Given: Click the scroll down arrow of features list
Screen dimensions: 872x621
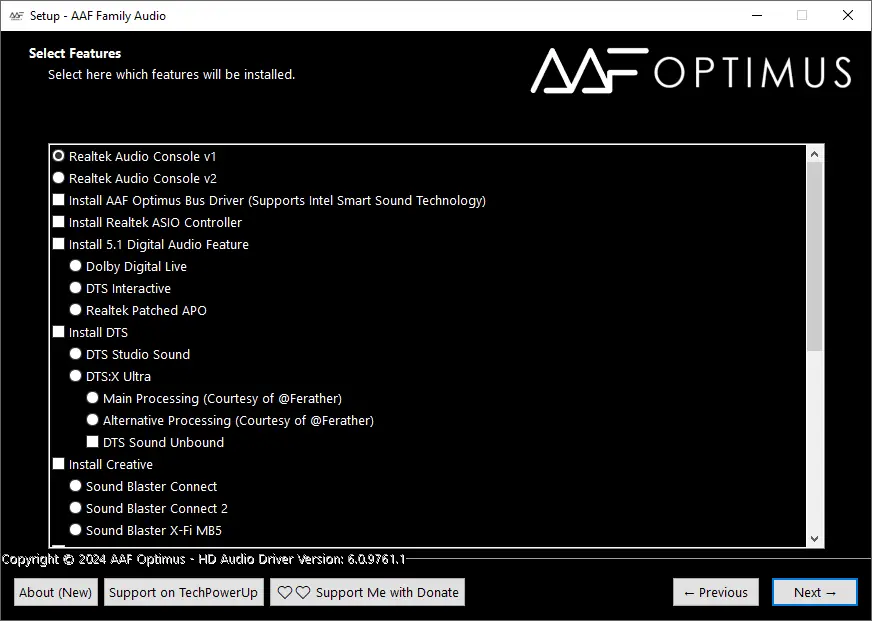Looking at the screenshot, I should click(815, 538).
